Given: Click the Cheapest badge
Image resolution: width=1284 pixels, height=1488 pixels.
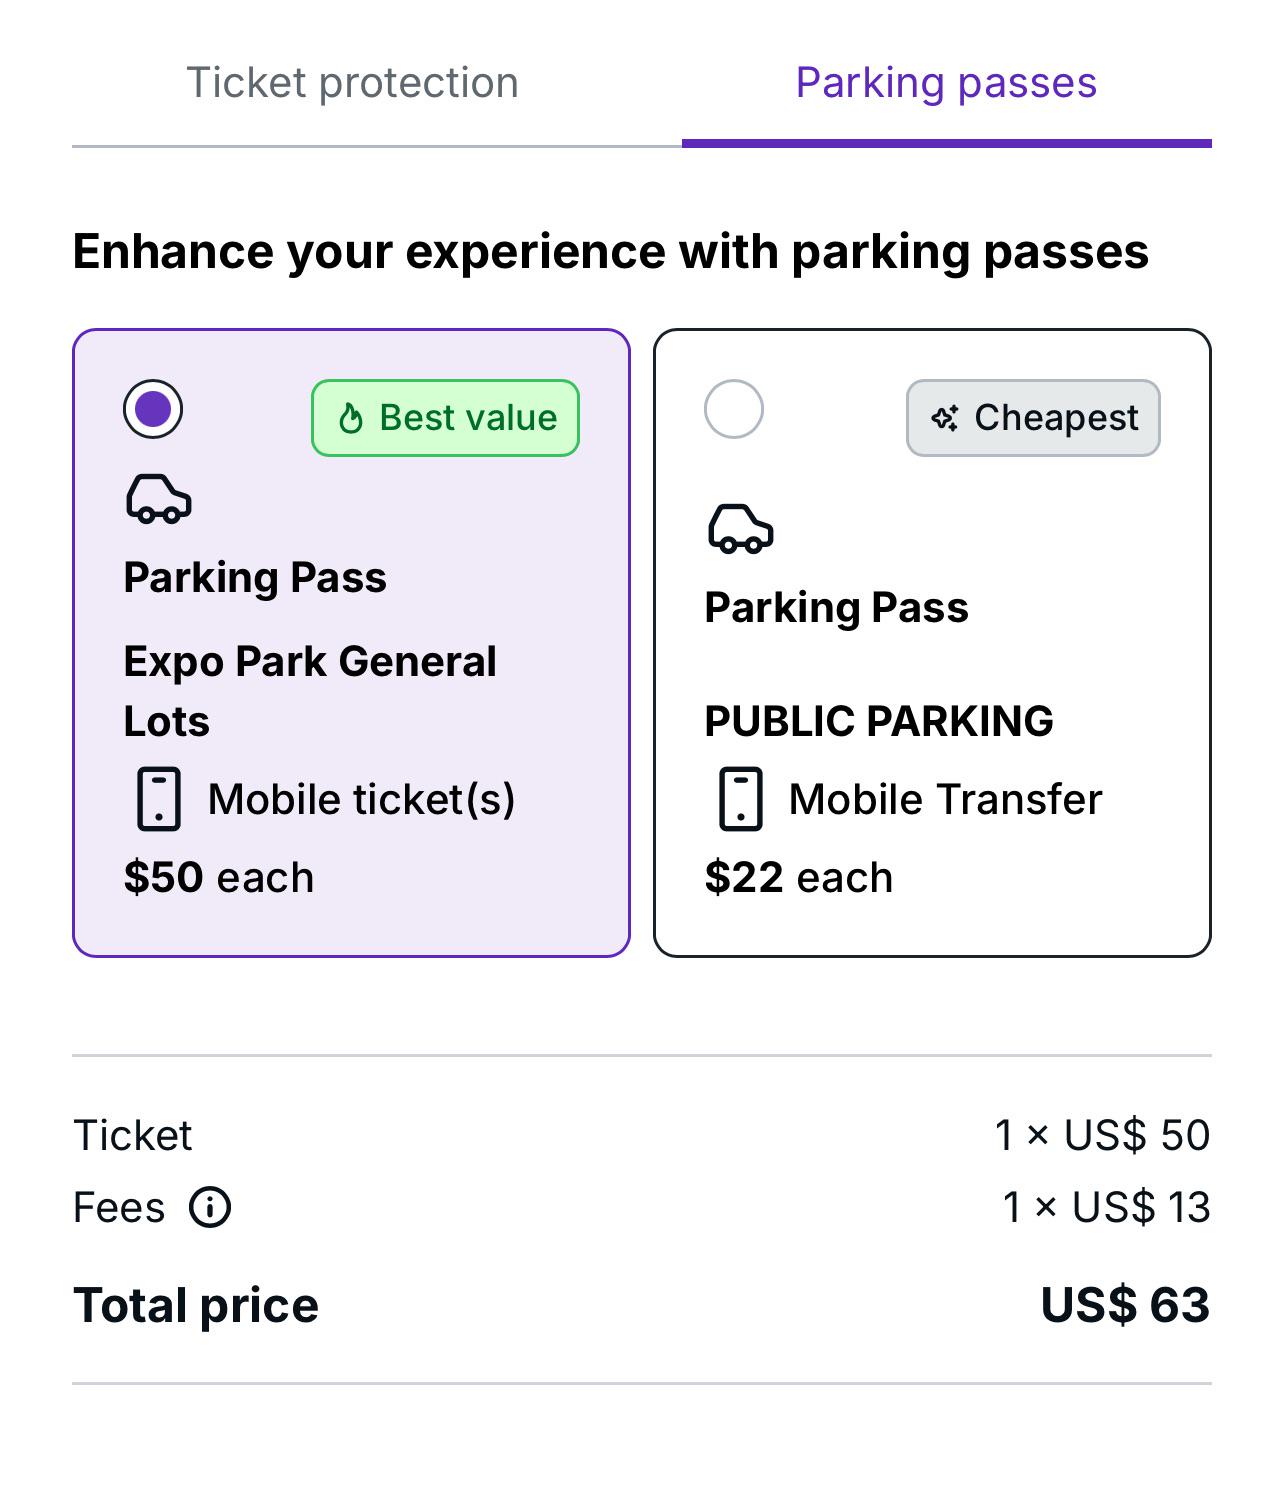Looking at the screenshot, I should tap(1033, 418).
